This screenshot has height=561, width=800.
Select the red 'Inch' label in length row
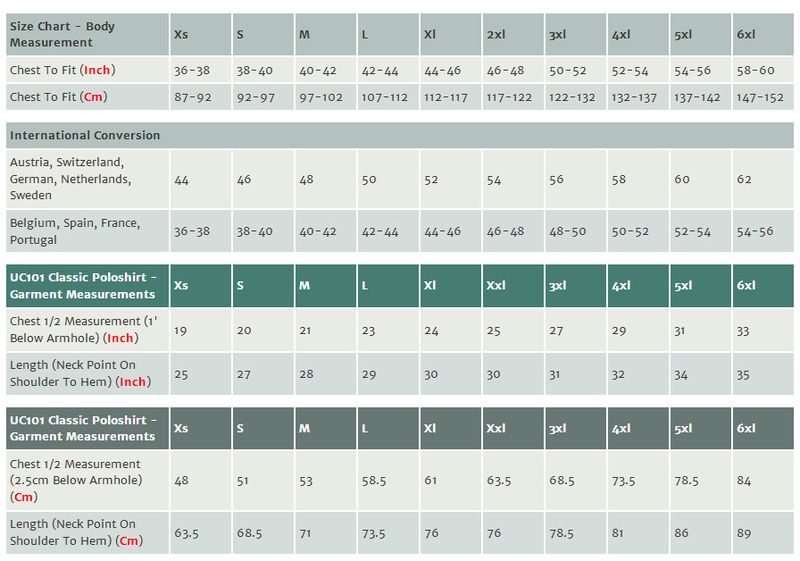[x=133, y=381]
